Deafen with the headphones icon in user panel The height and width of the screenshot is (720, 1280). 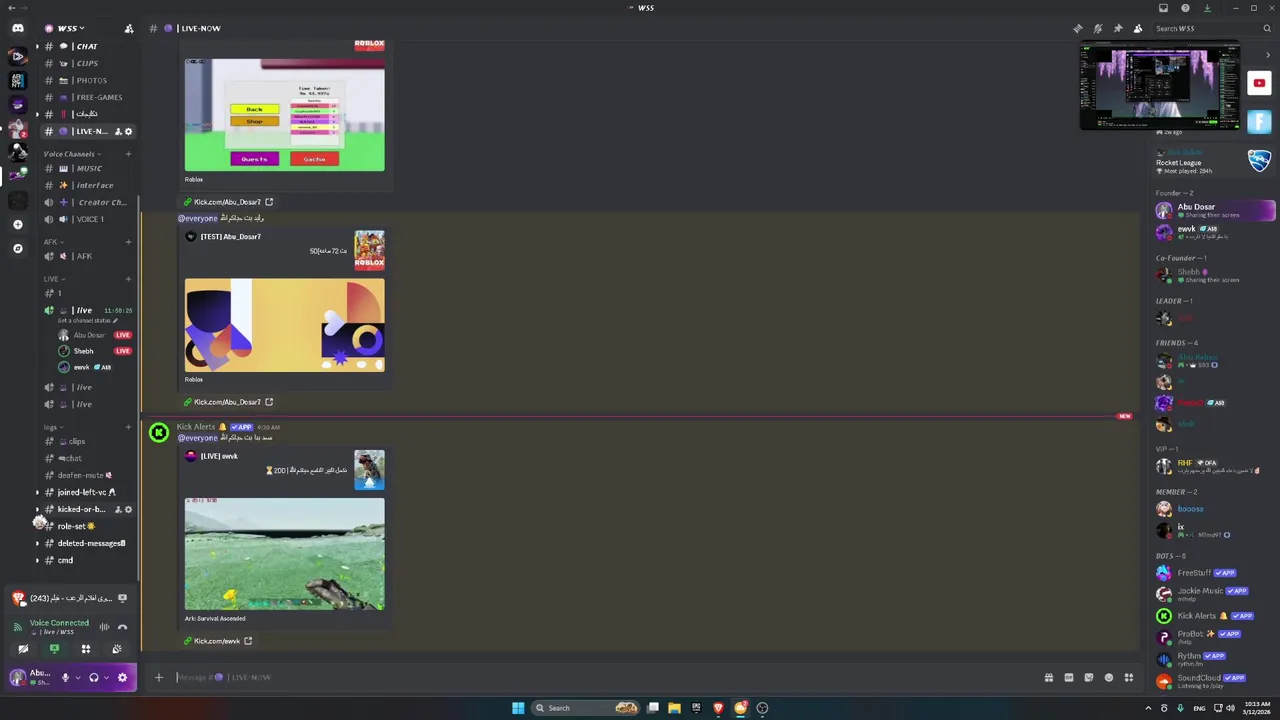(94, 678)
